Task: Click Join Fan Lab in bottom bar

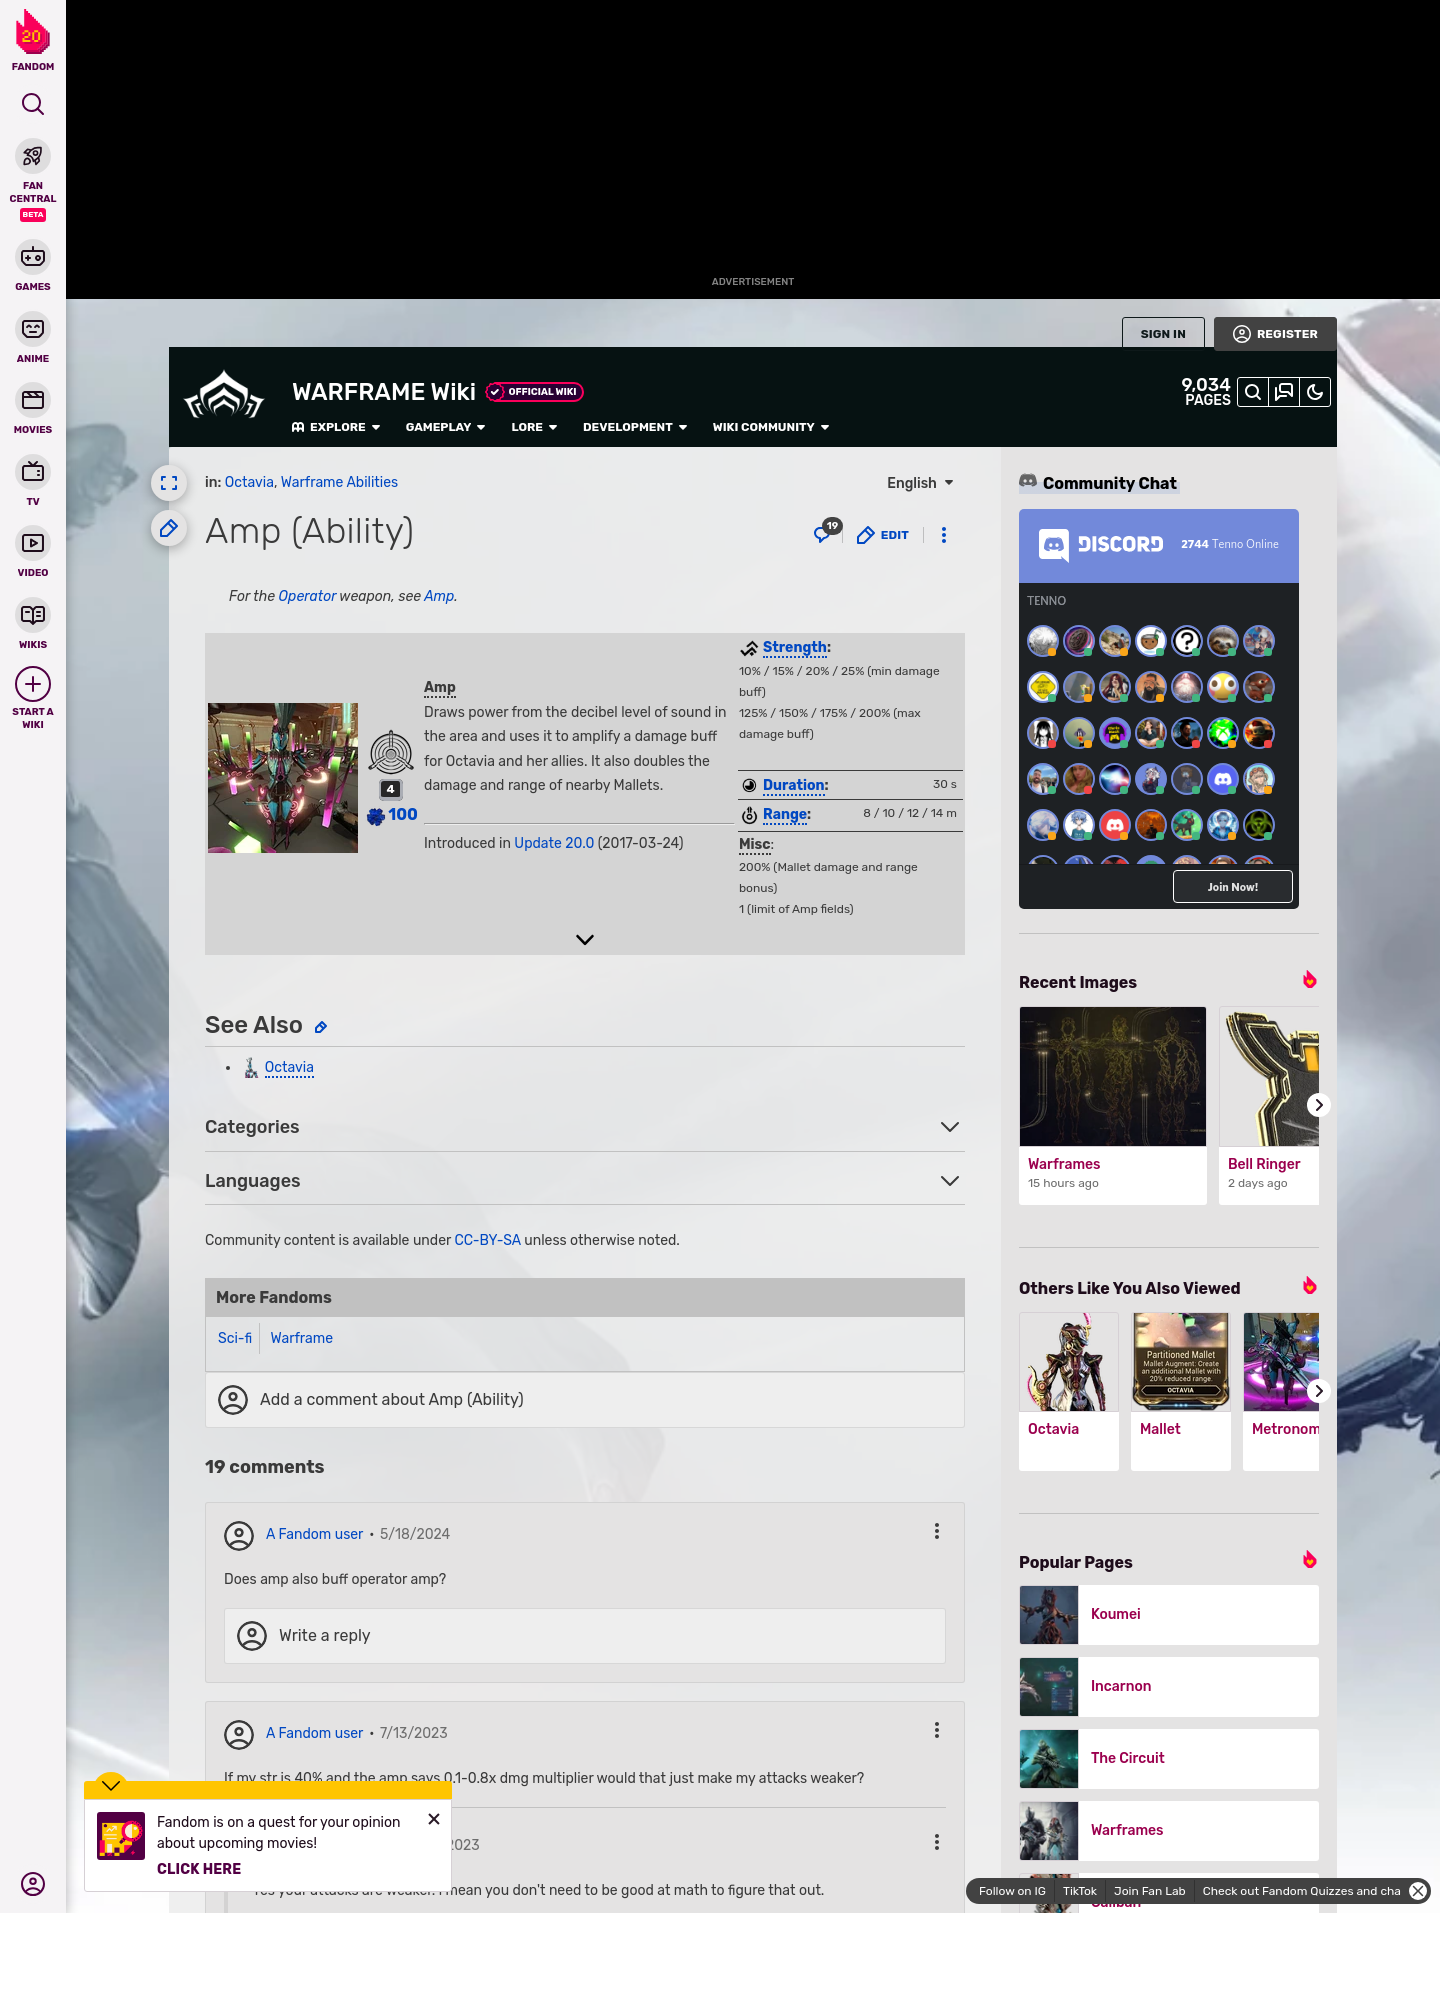Action: [1149, 1891]
